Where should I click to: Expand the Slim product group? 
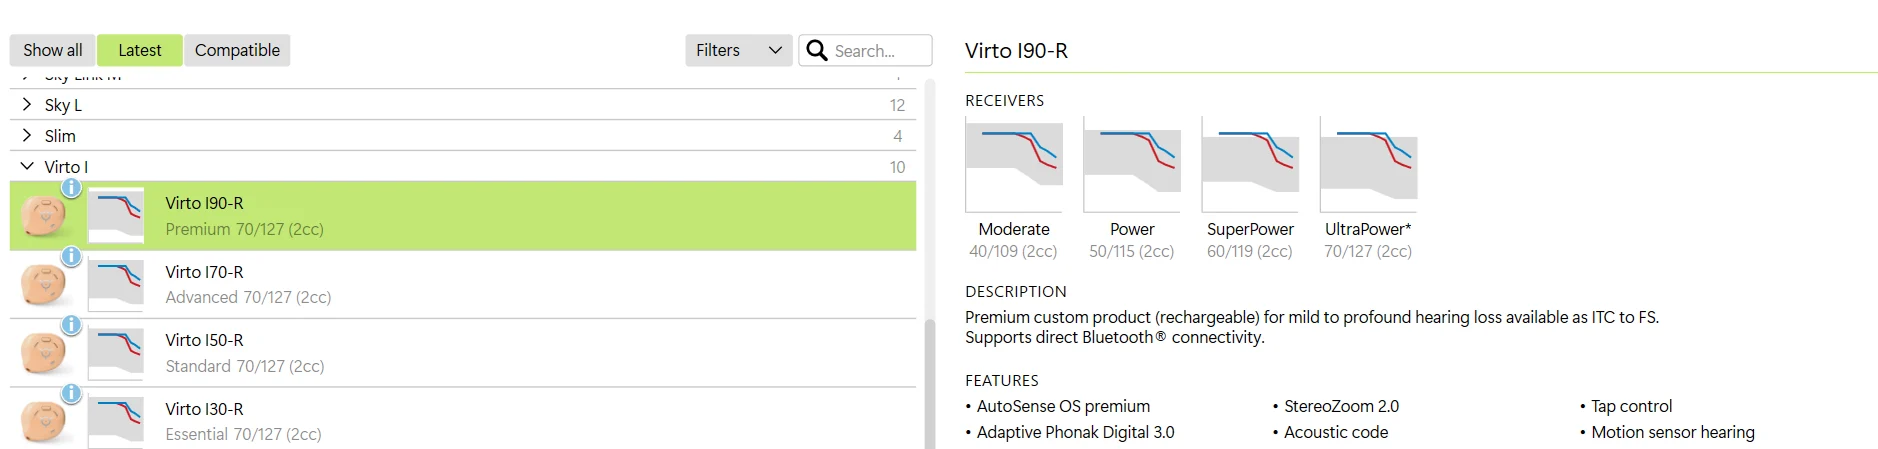[463, 136]
